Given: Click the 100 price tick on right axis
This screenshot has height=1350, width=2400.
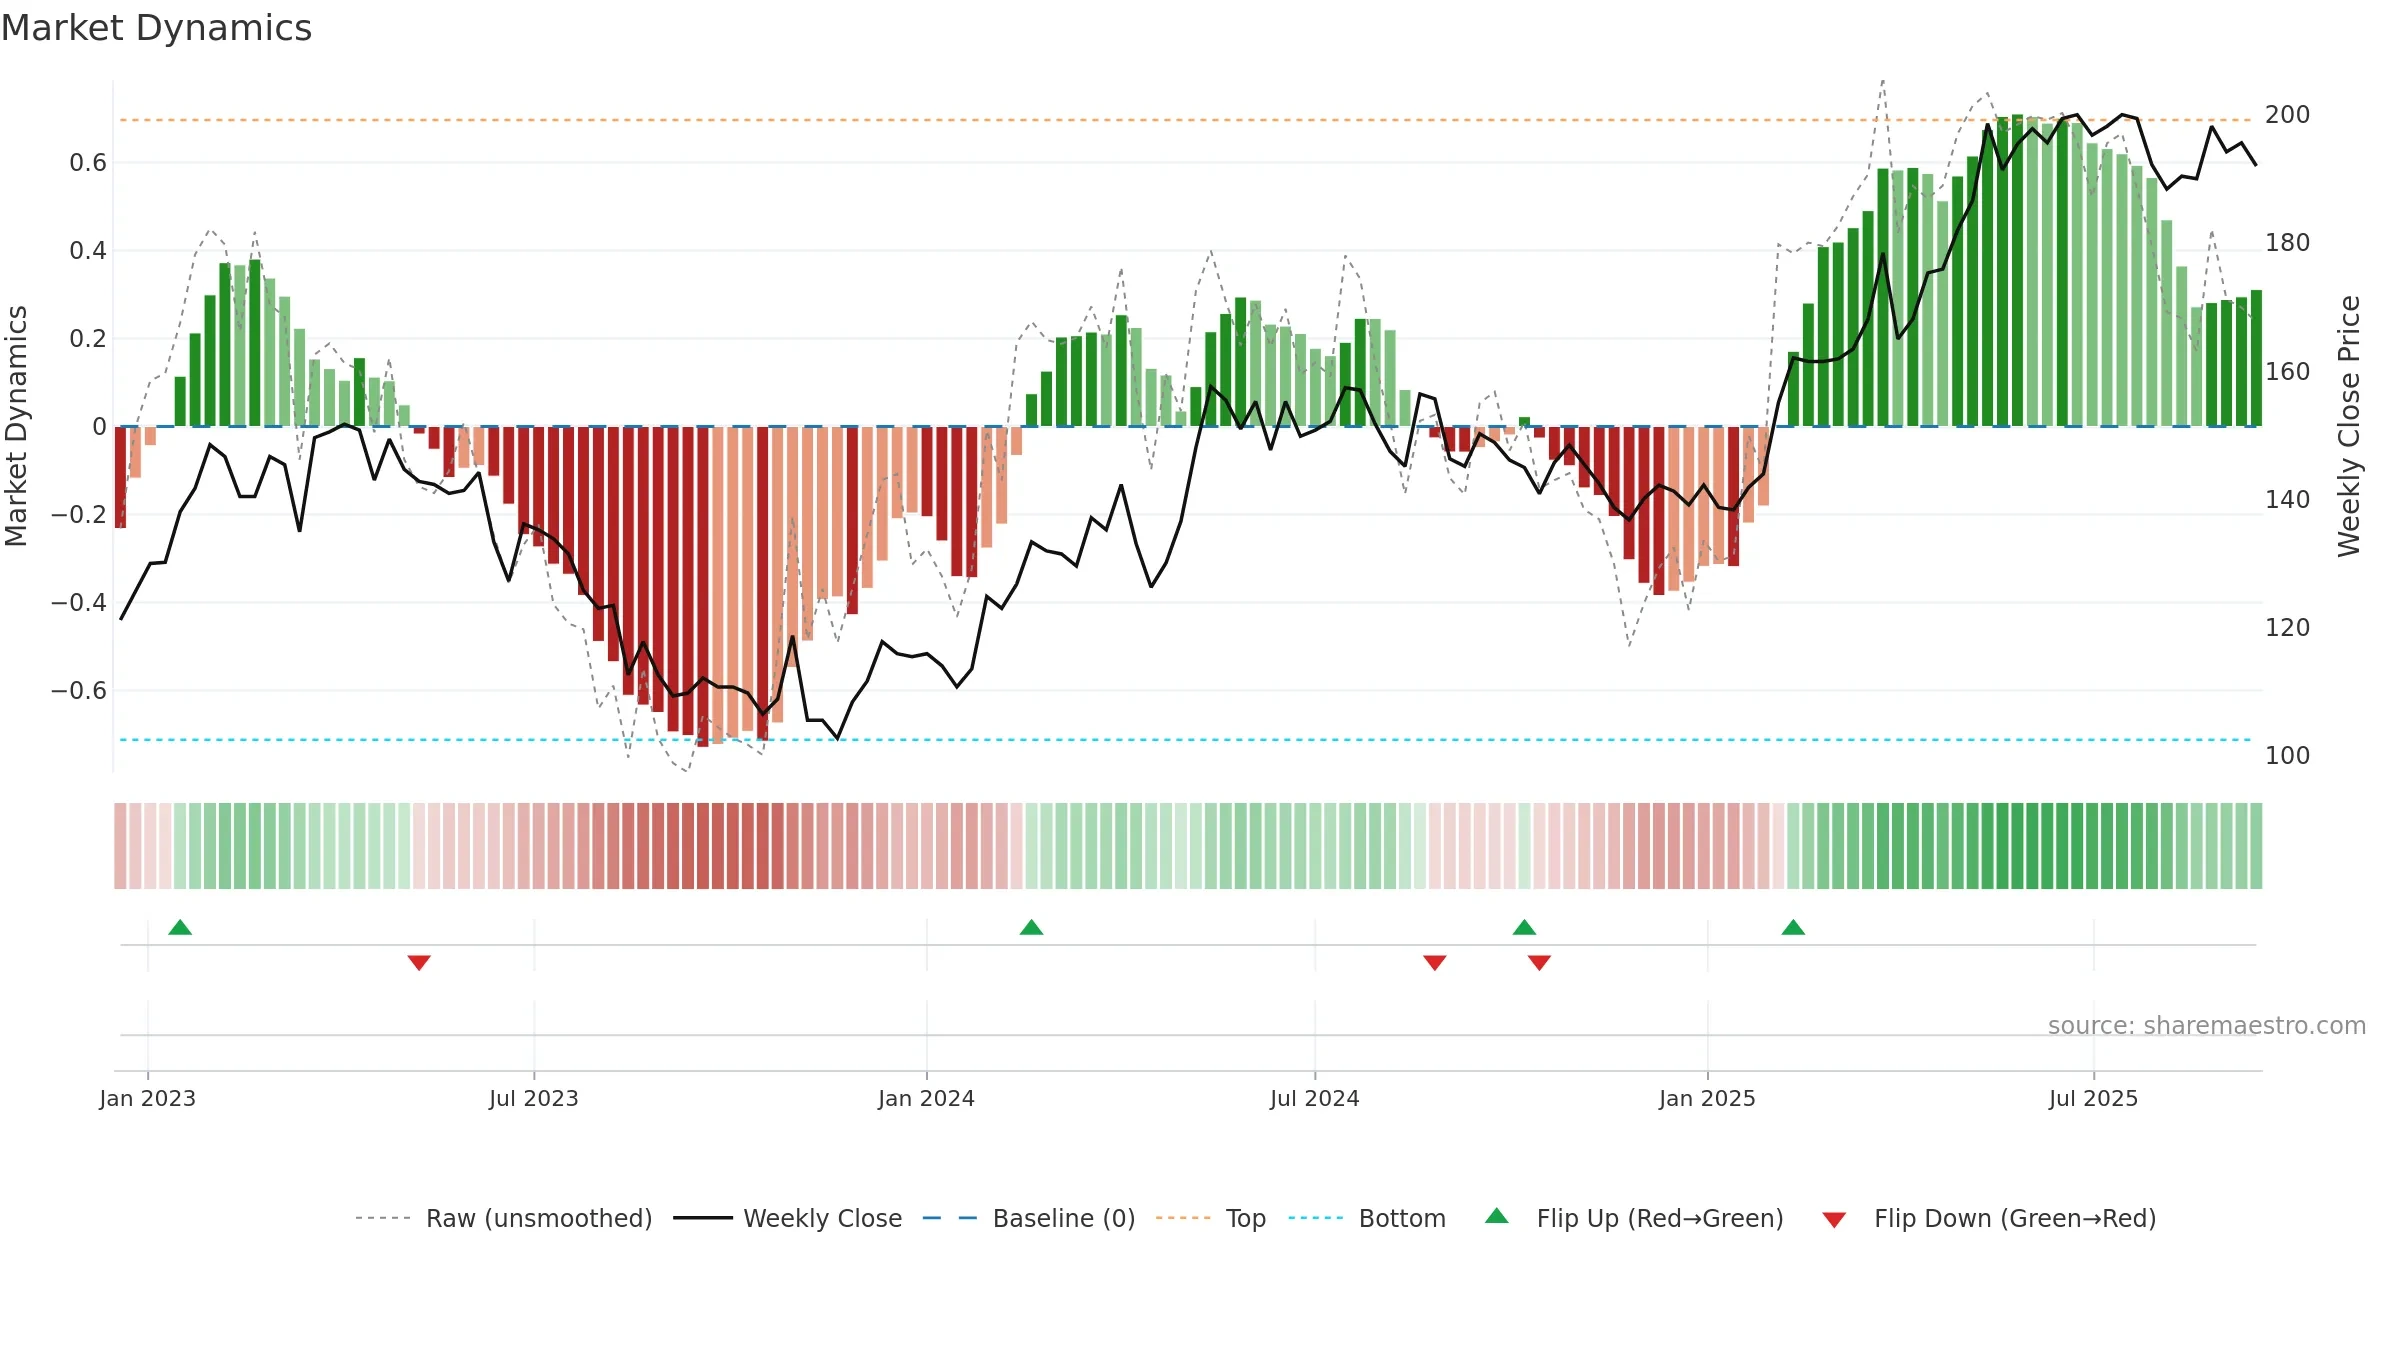Looking at the screenshot, I should point(2288,756).
